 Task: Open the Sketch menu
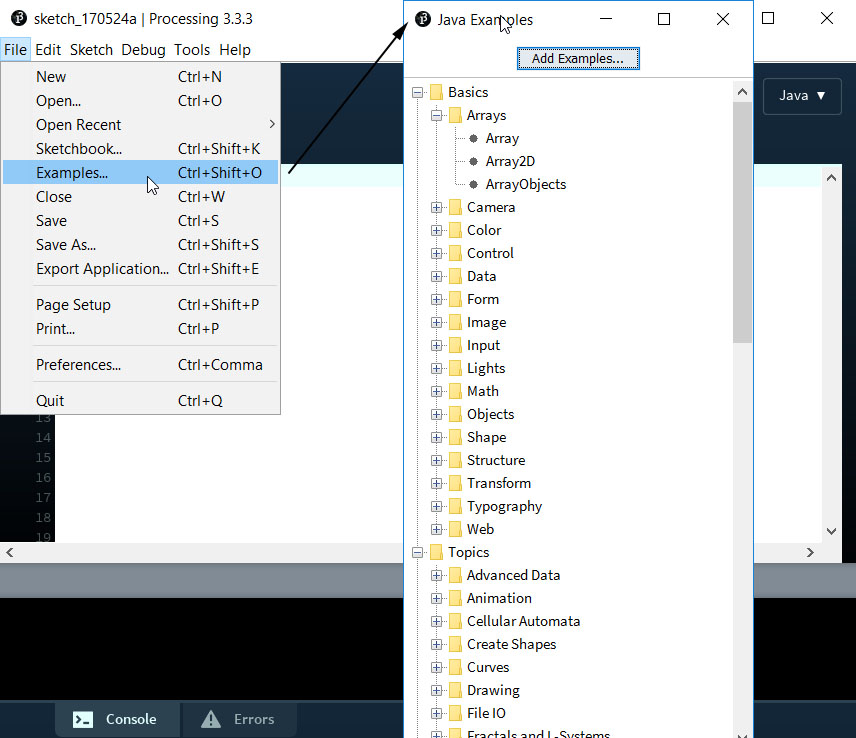(x=91, y=50)
